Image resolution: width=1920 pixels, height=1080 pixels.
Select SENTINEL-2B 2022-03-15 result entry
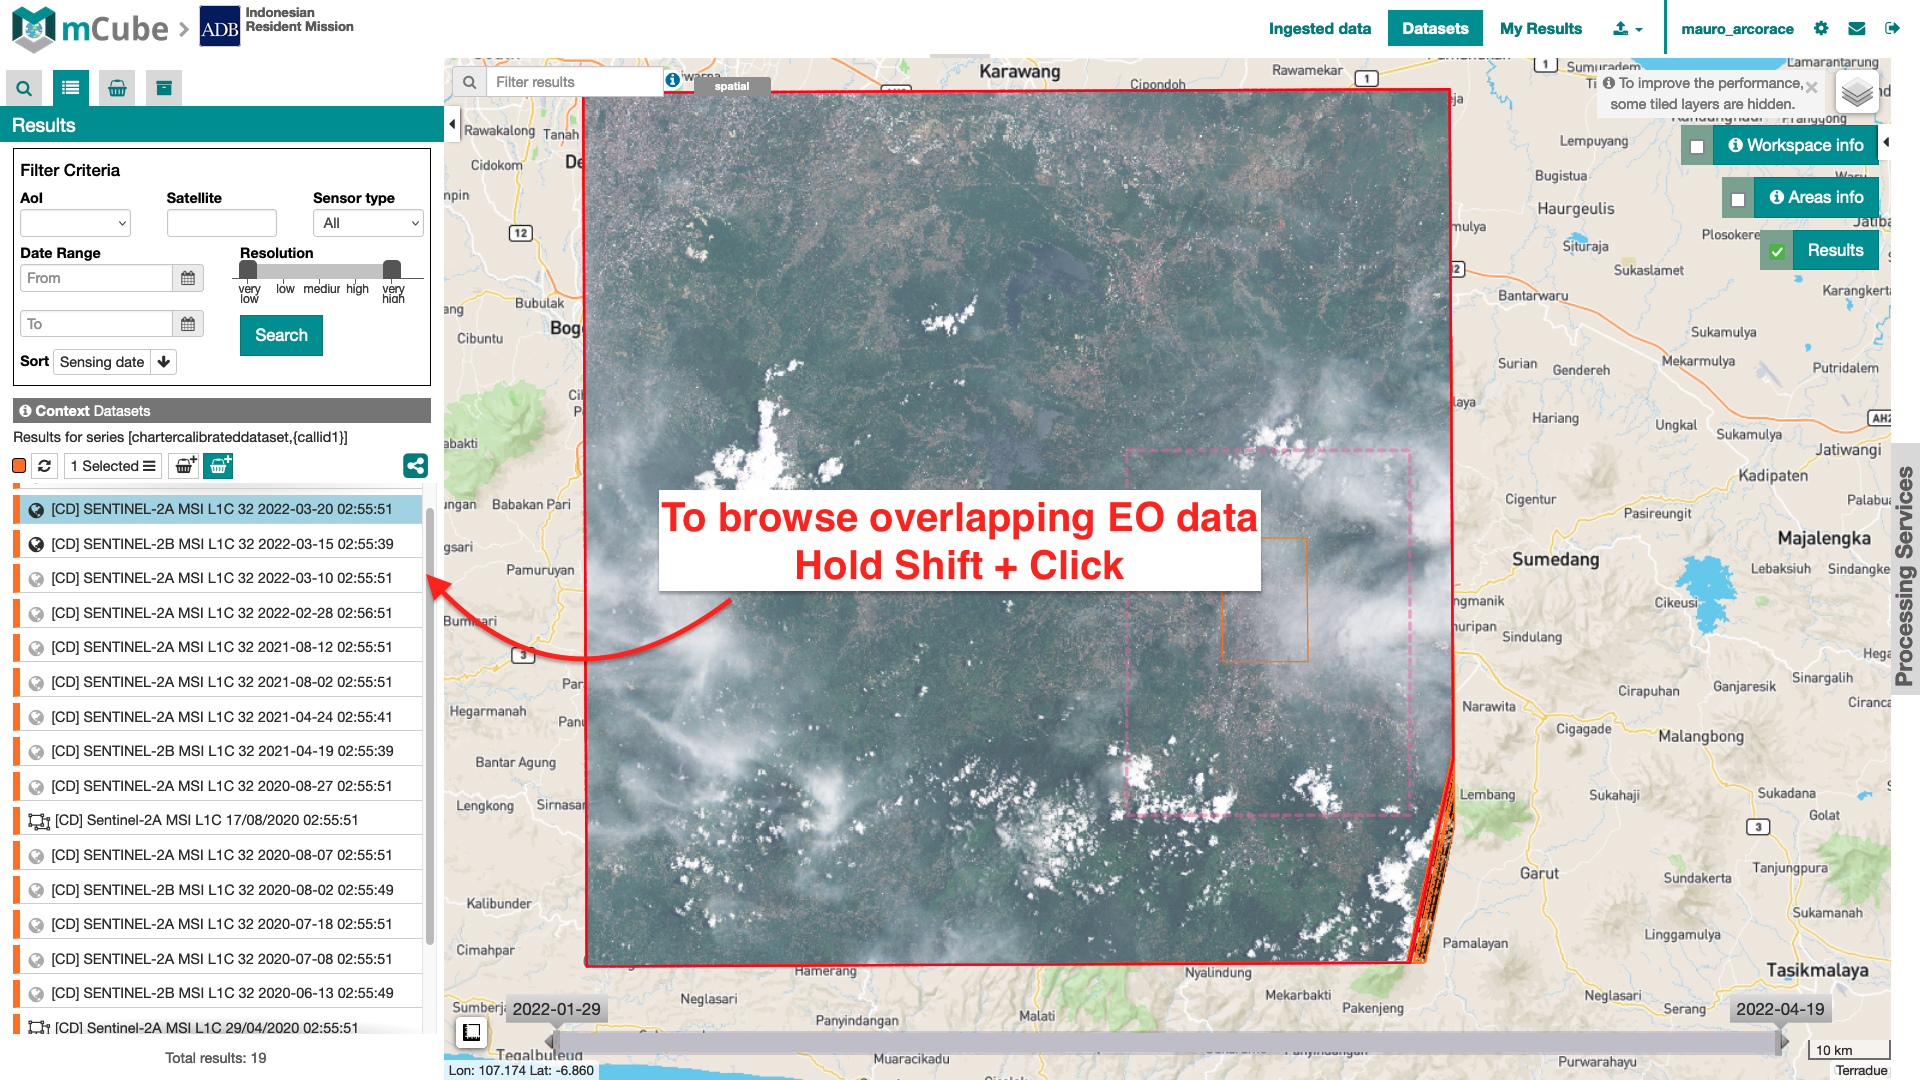click(222, 544)
